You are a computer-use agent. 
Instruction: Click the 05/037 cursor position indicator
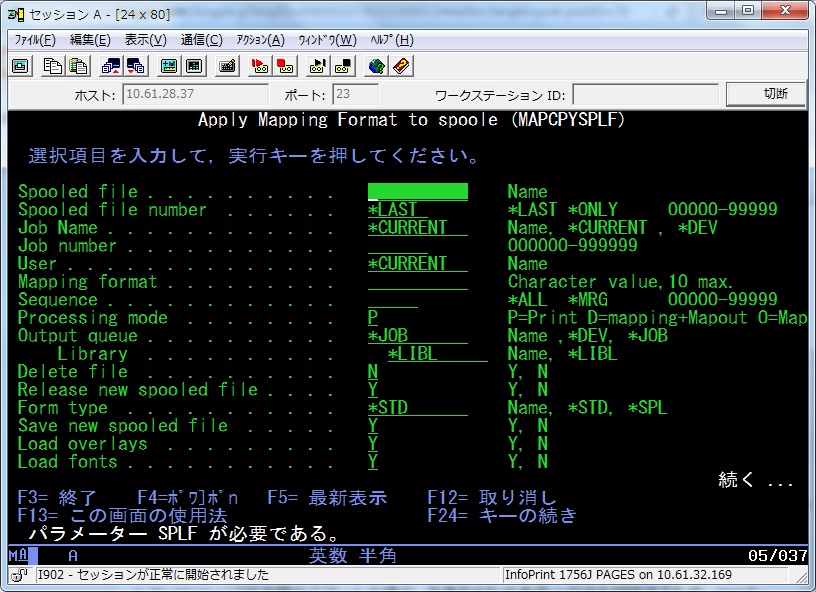coord(777,556)
